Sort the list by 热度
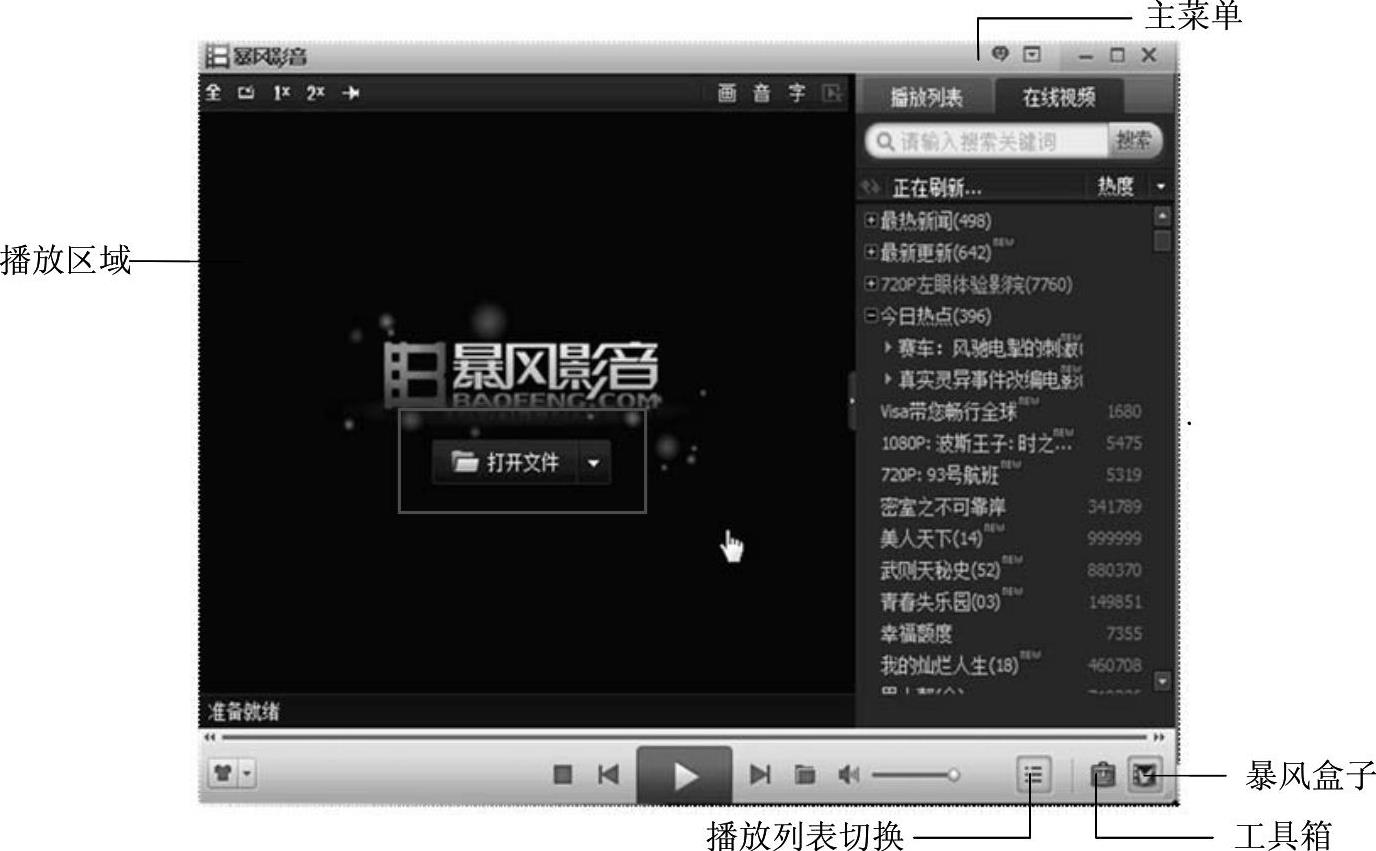This screenshot has height=851, width=1376. pyautogui.click(x=1115, y=187)
